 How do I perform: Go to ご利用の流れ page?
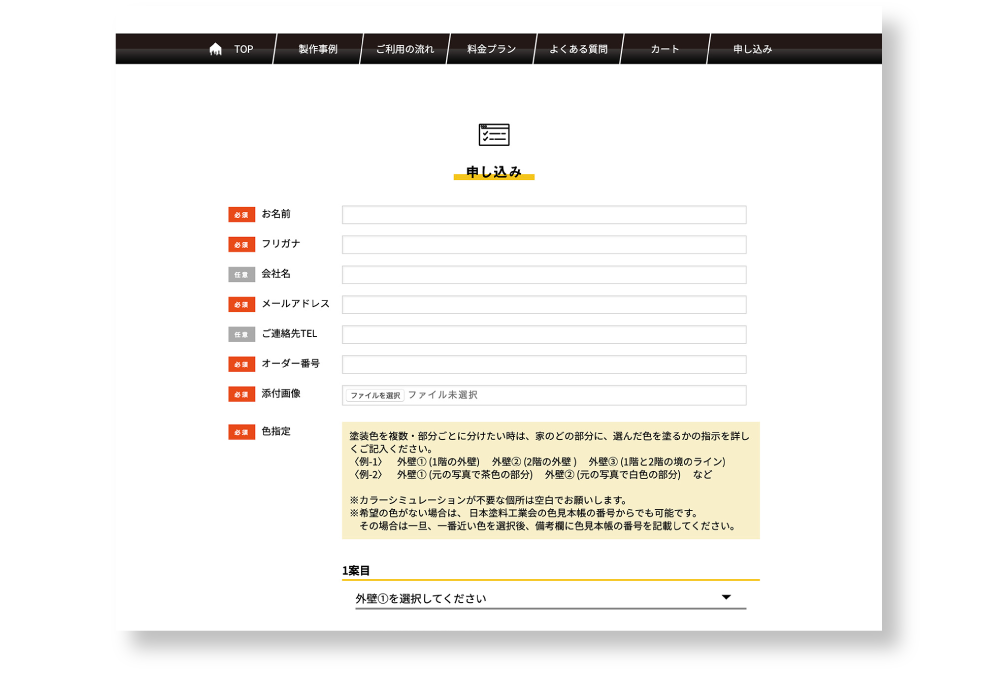pos(405,49)
